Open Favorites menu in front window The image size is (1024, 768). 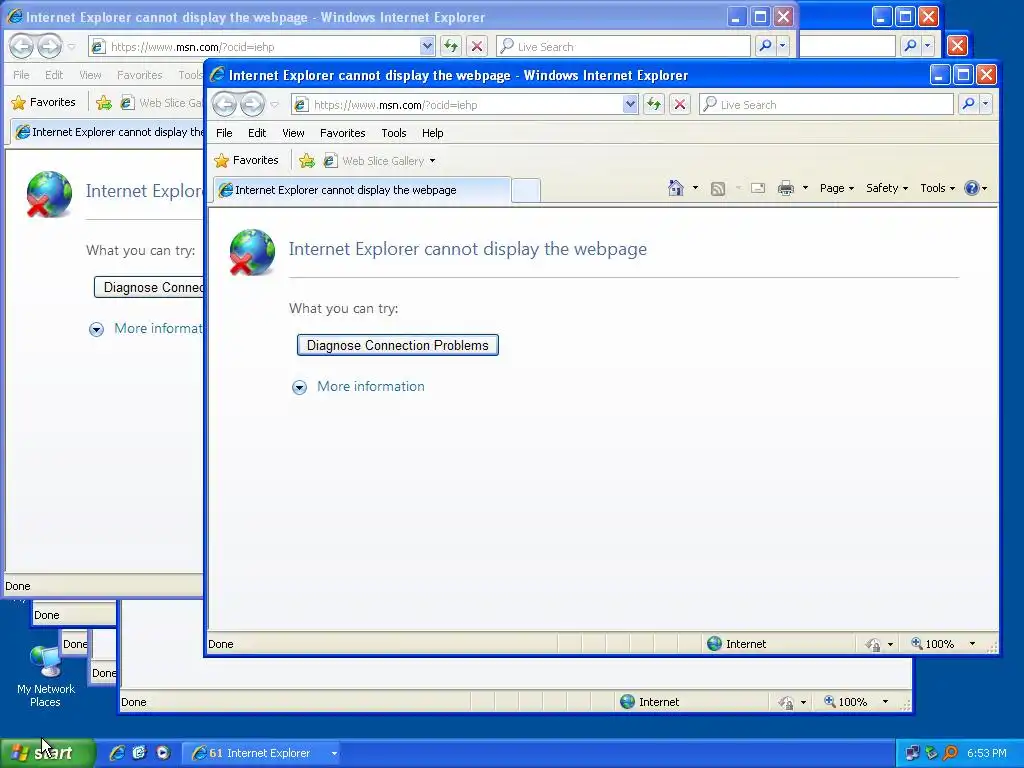(342, 133)
